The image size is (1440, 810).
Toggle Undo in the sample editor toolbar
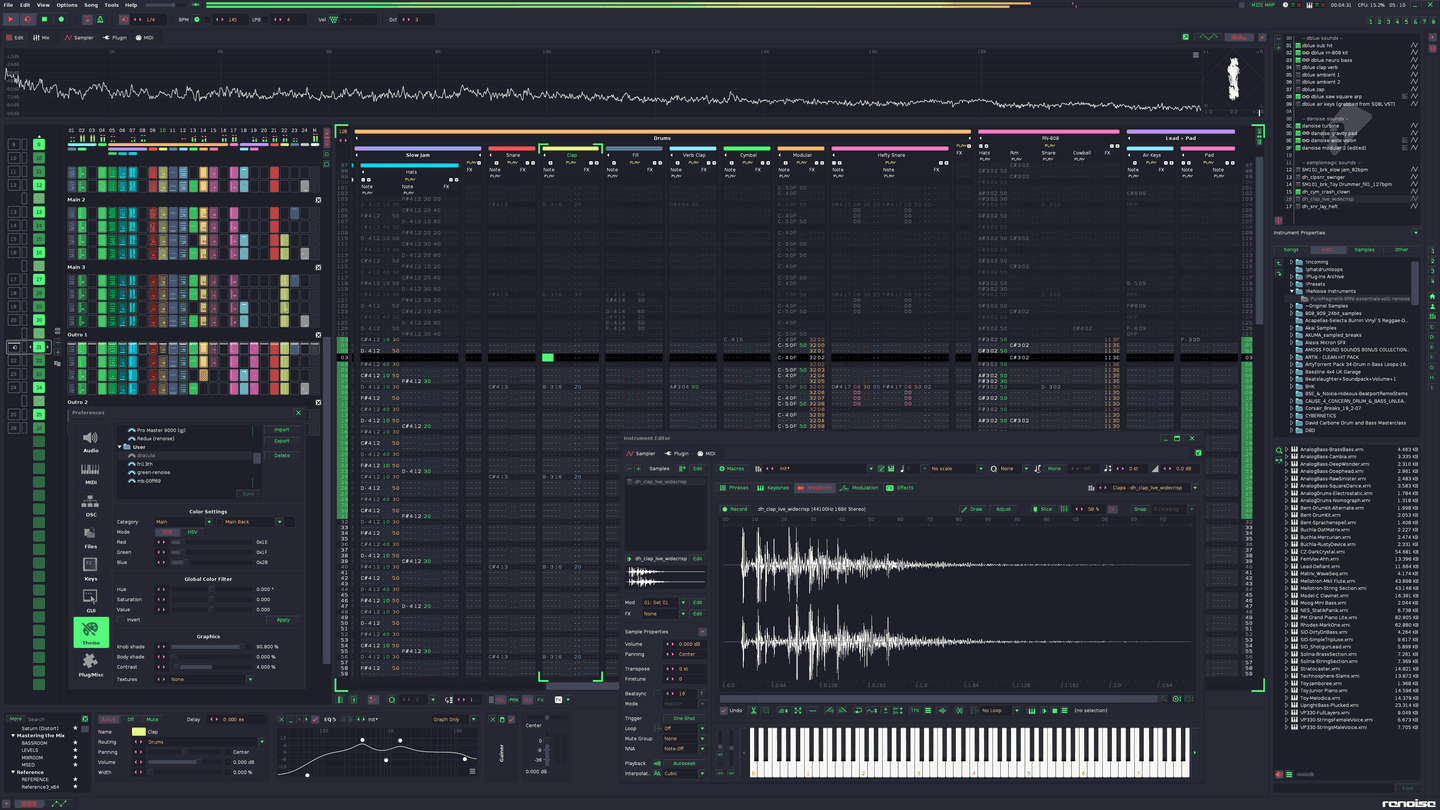[x=724, y=710]
